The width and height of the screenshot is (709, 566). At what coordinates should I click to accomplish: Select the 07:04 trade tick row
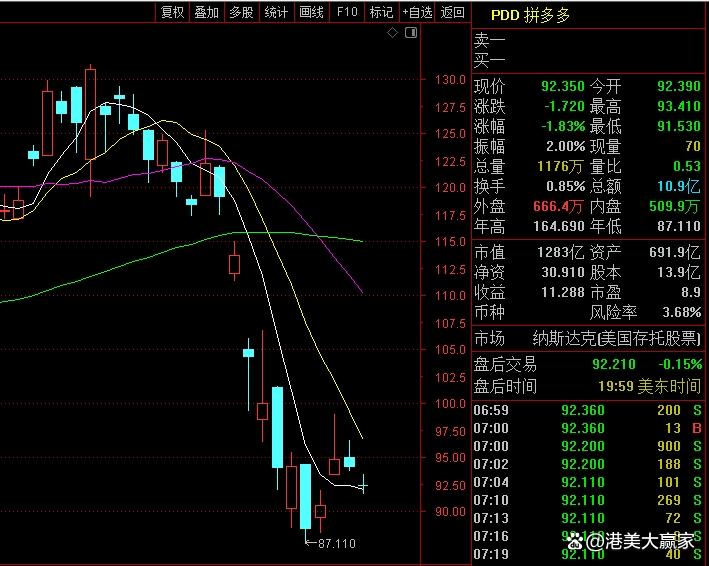(x=587, y=482)
